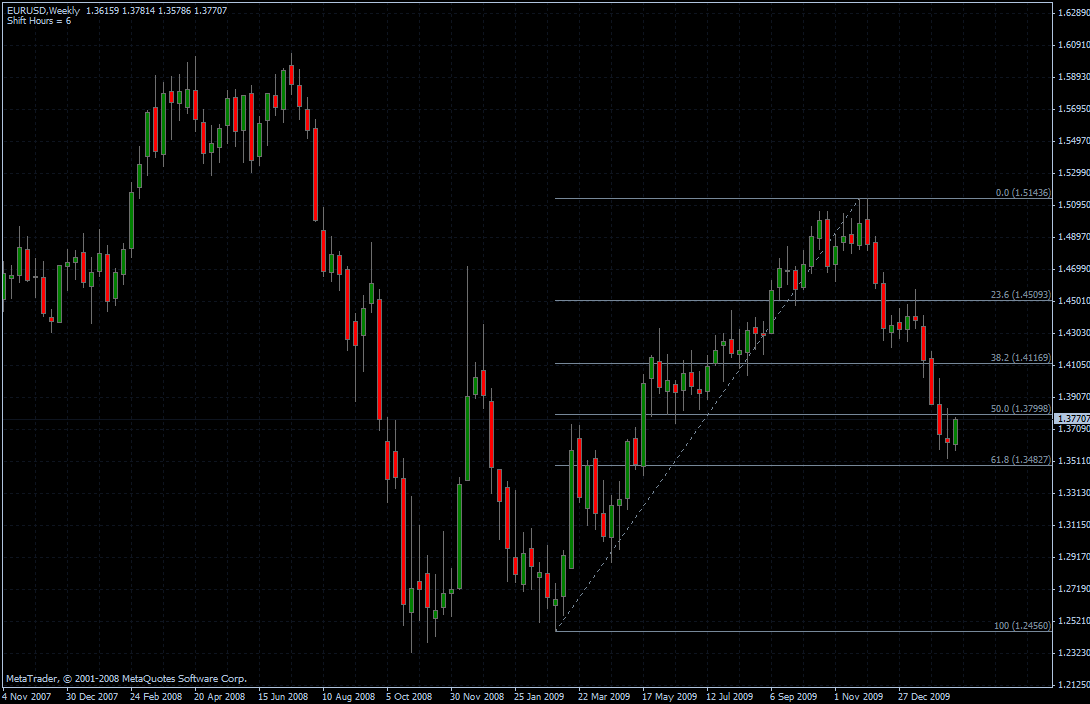Click the 6 Sep 2009 date label
Screen dimensions: 1090x704
[x=793, y=696]
